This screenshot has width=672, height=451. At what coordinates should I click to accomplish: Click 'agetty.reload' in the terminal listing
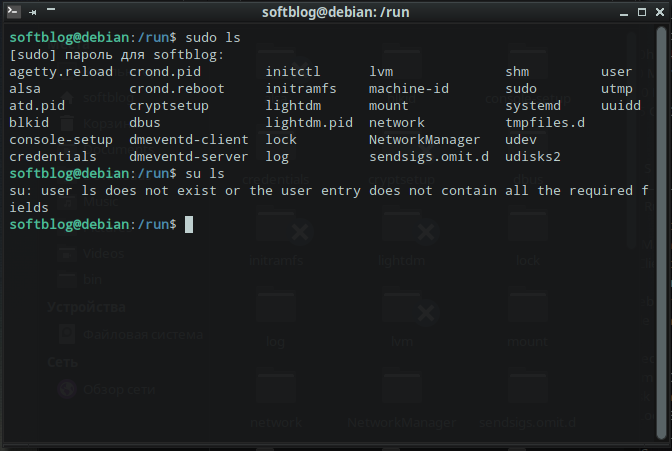61,72
